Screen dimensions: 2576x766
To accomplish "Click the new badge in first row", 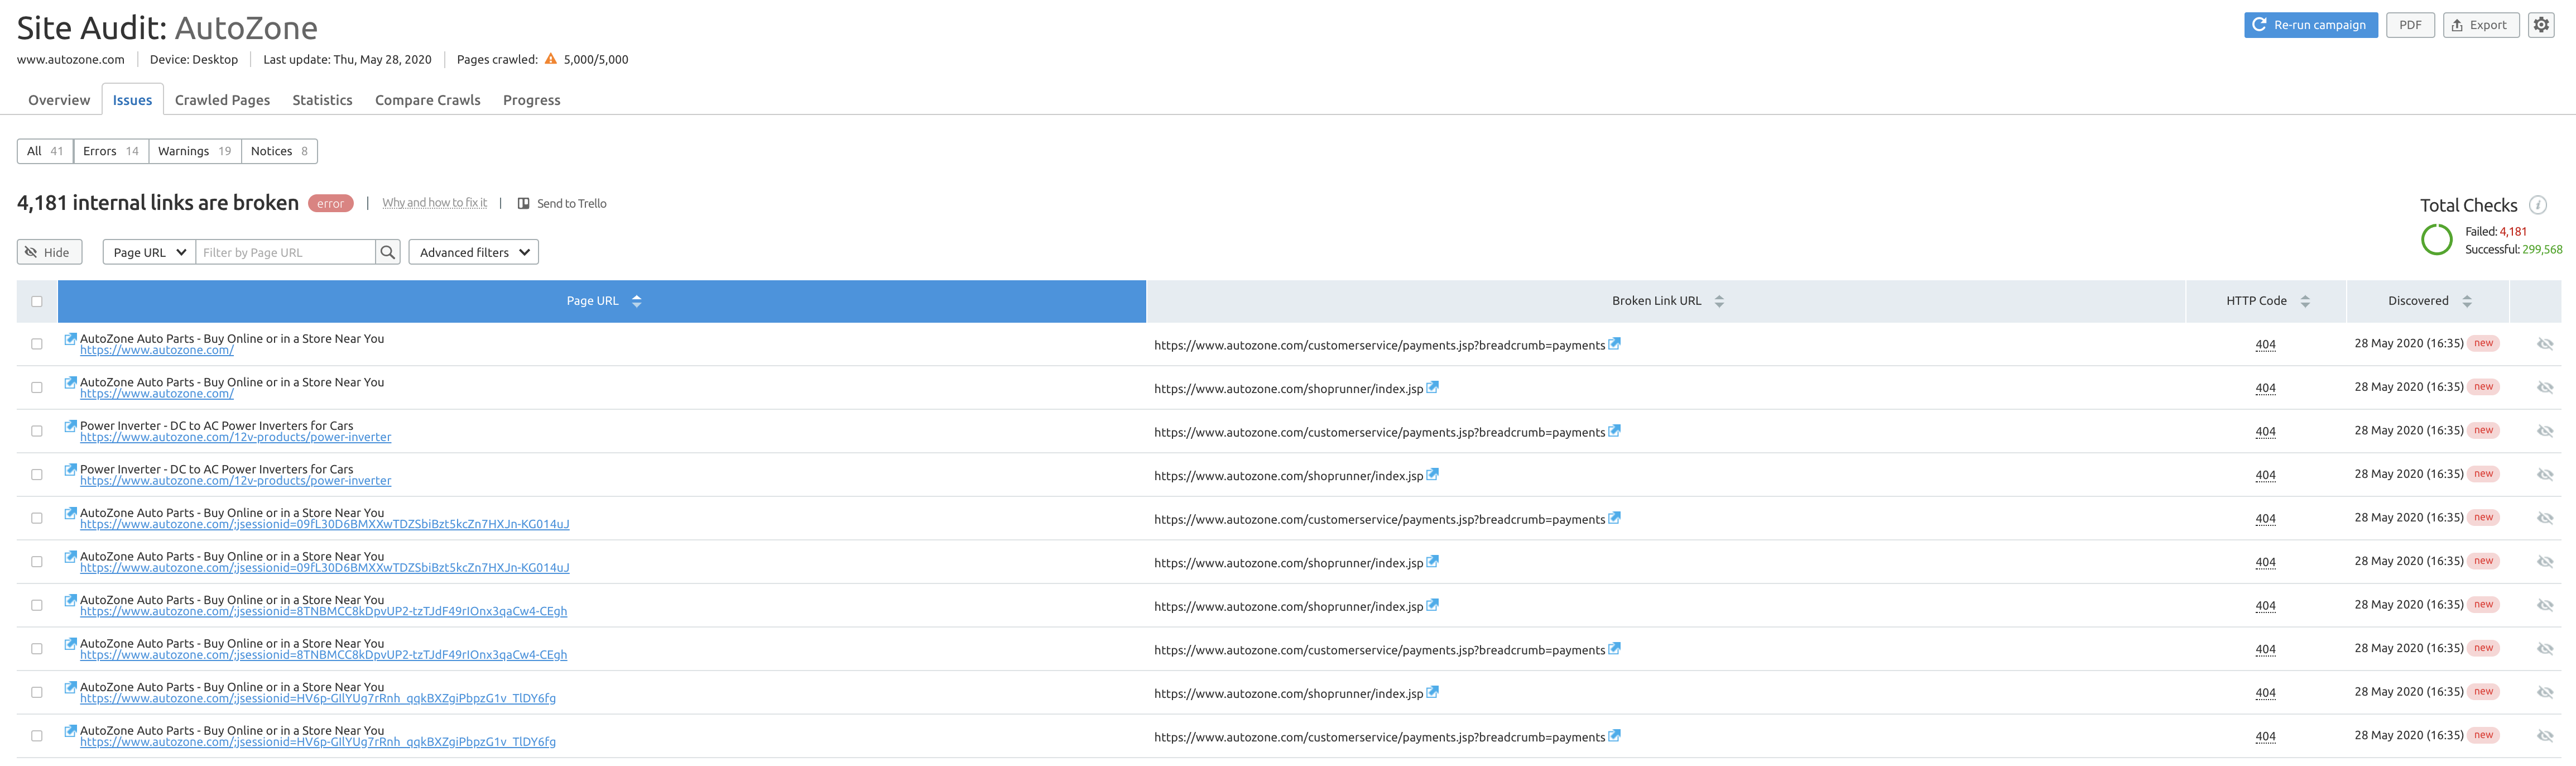I will coord(2483,343).
